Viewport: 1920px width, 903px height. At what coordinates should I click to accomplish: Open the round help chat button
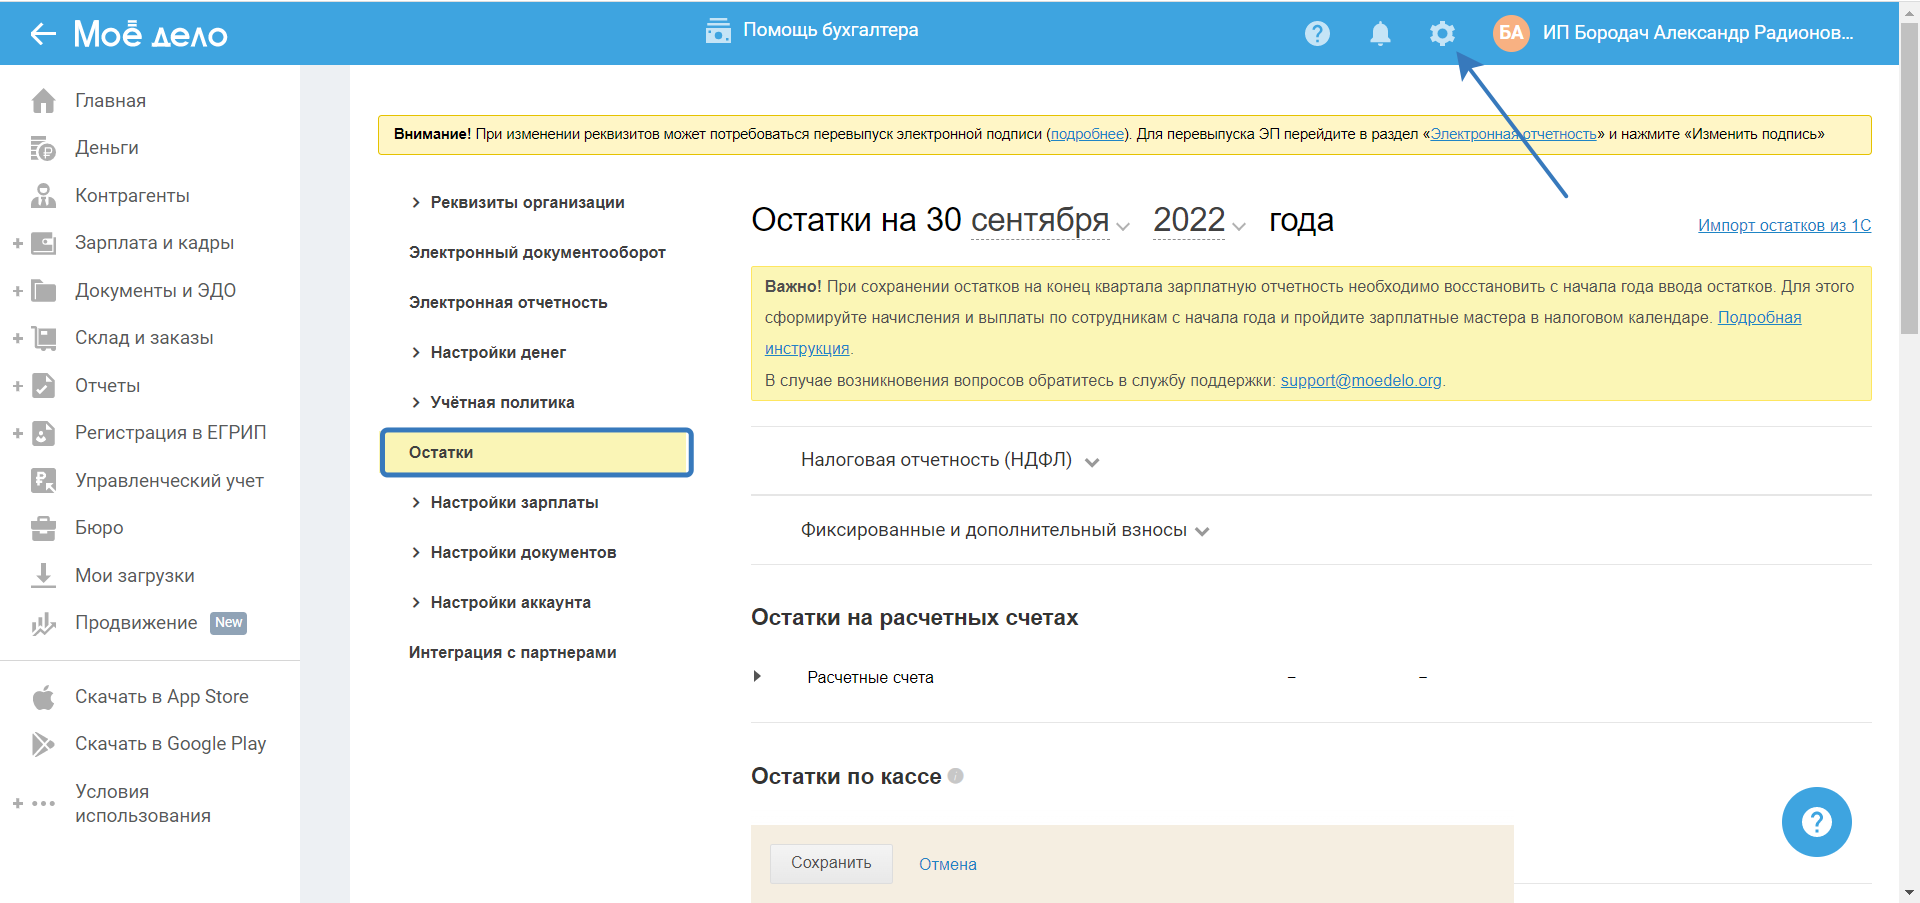point(1816,822)
